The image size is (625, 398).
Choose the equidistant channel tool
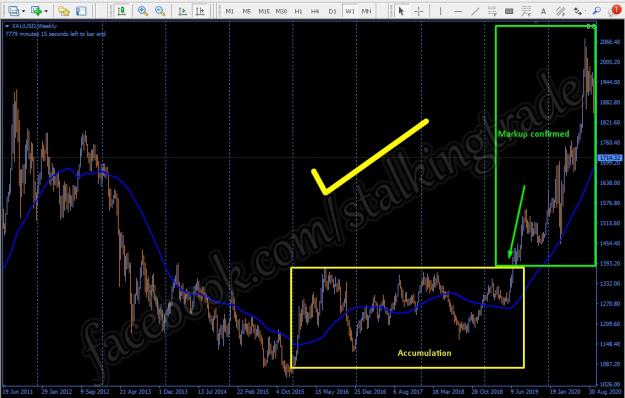[492, 11]
